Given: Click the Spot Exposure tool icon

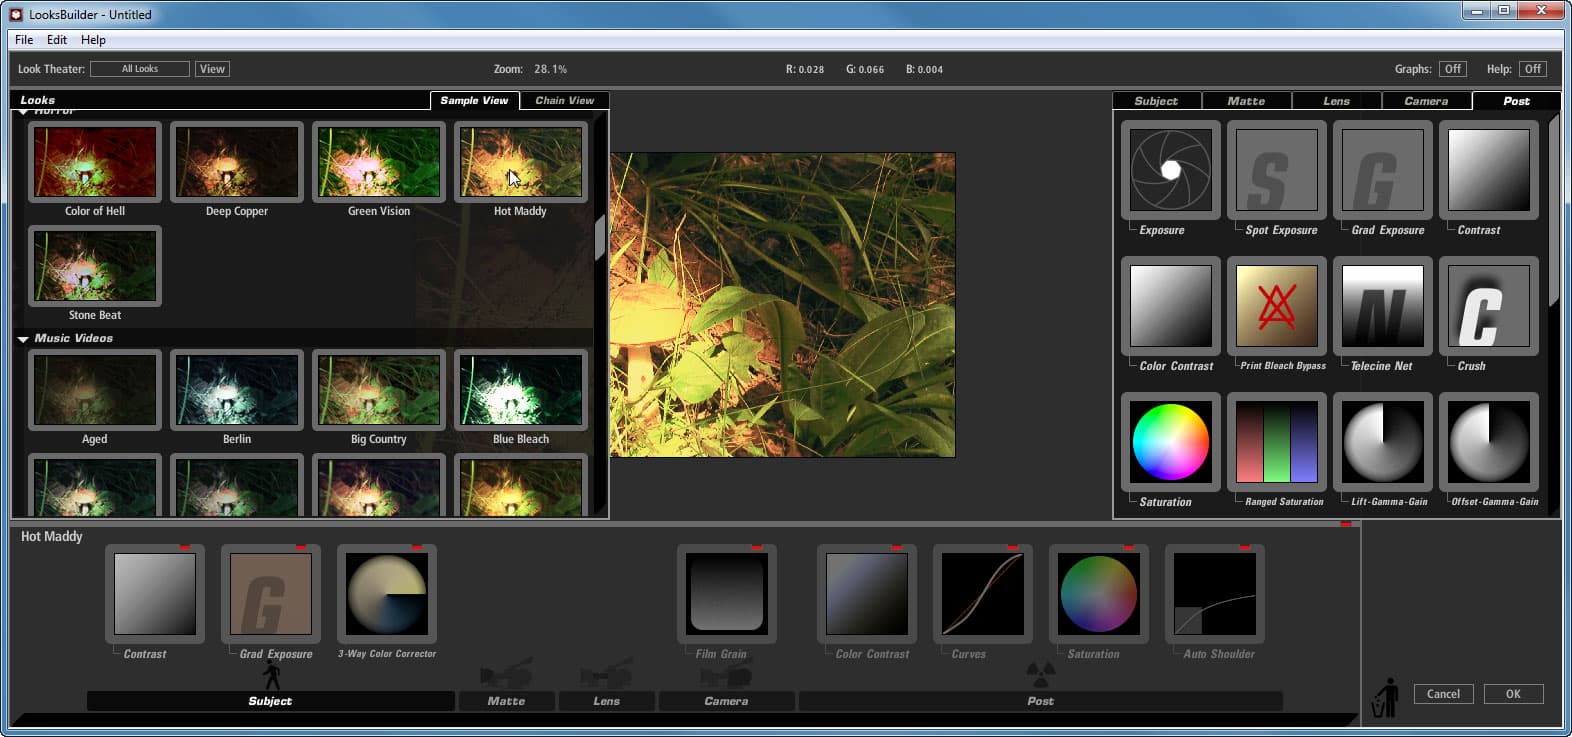Looking at the screenshot, I should point(1276,170).
